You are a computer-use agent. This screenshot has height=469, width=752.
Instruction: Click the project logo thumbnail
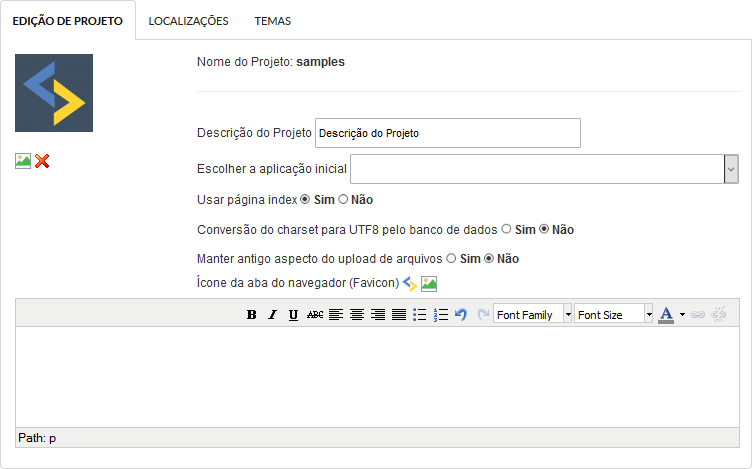[54, 93]
